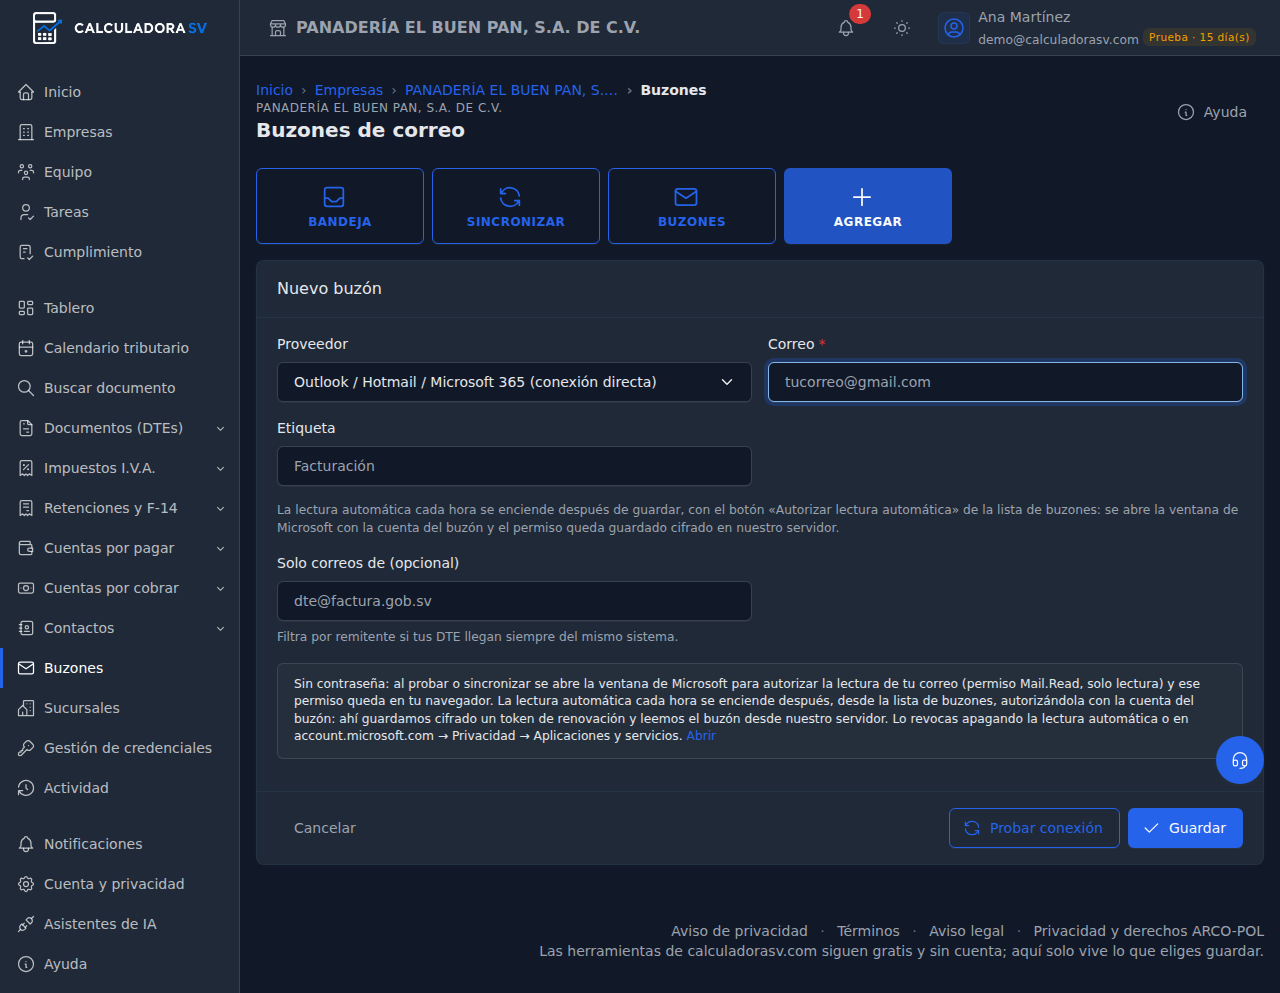Click the company store icon in header
The image size is (1280, 993).
click(278, 28)
